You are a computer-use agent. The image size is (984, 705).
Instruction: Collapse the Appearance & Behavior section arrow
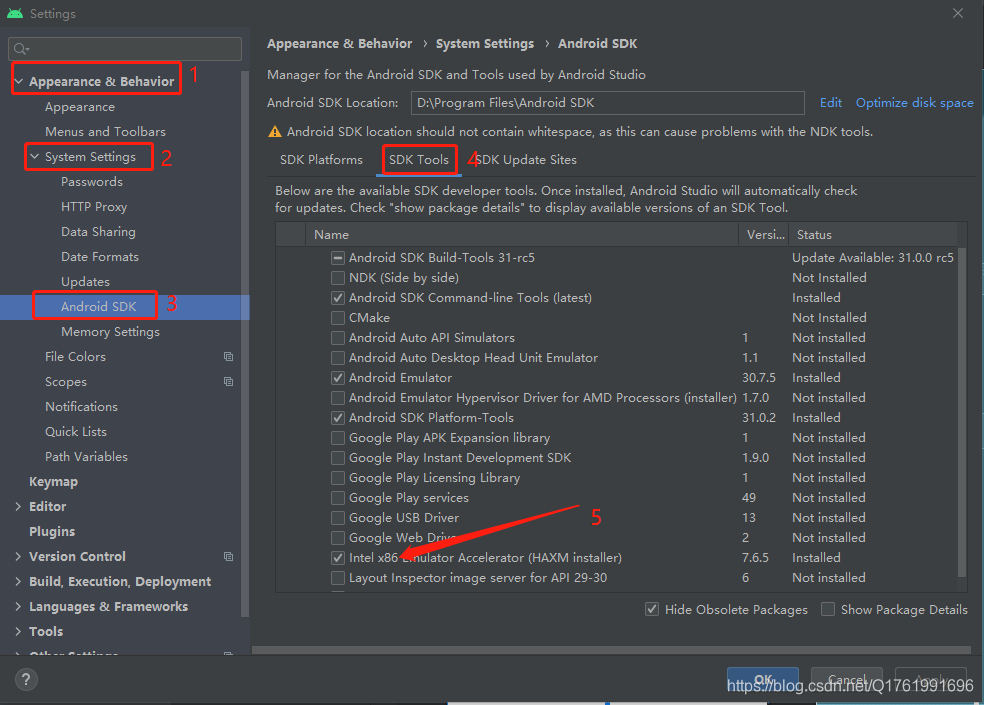(19, 82)
